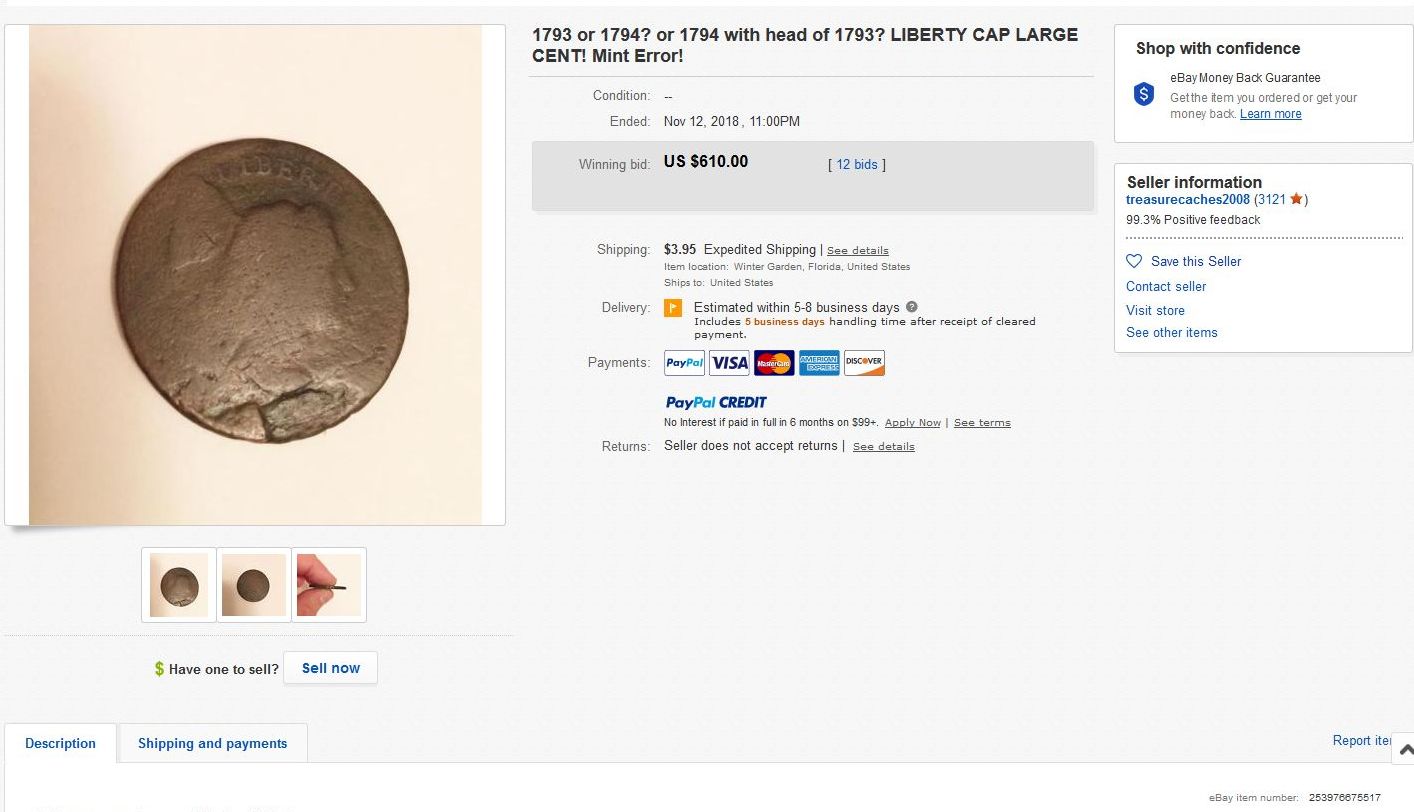Open the Description tab
The image size is (1414, 812).
pos(60,743)
